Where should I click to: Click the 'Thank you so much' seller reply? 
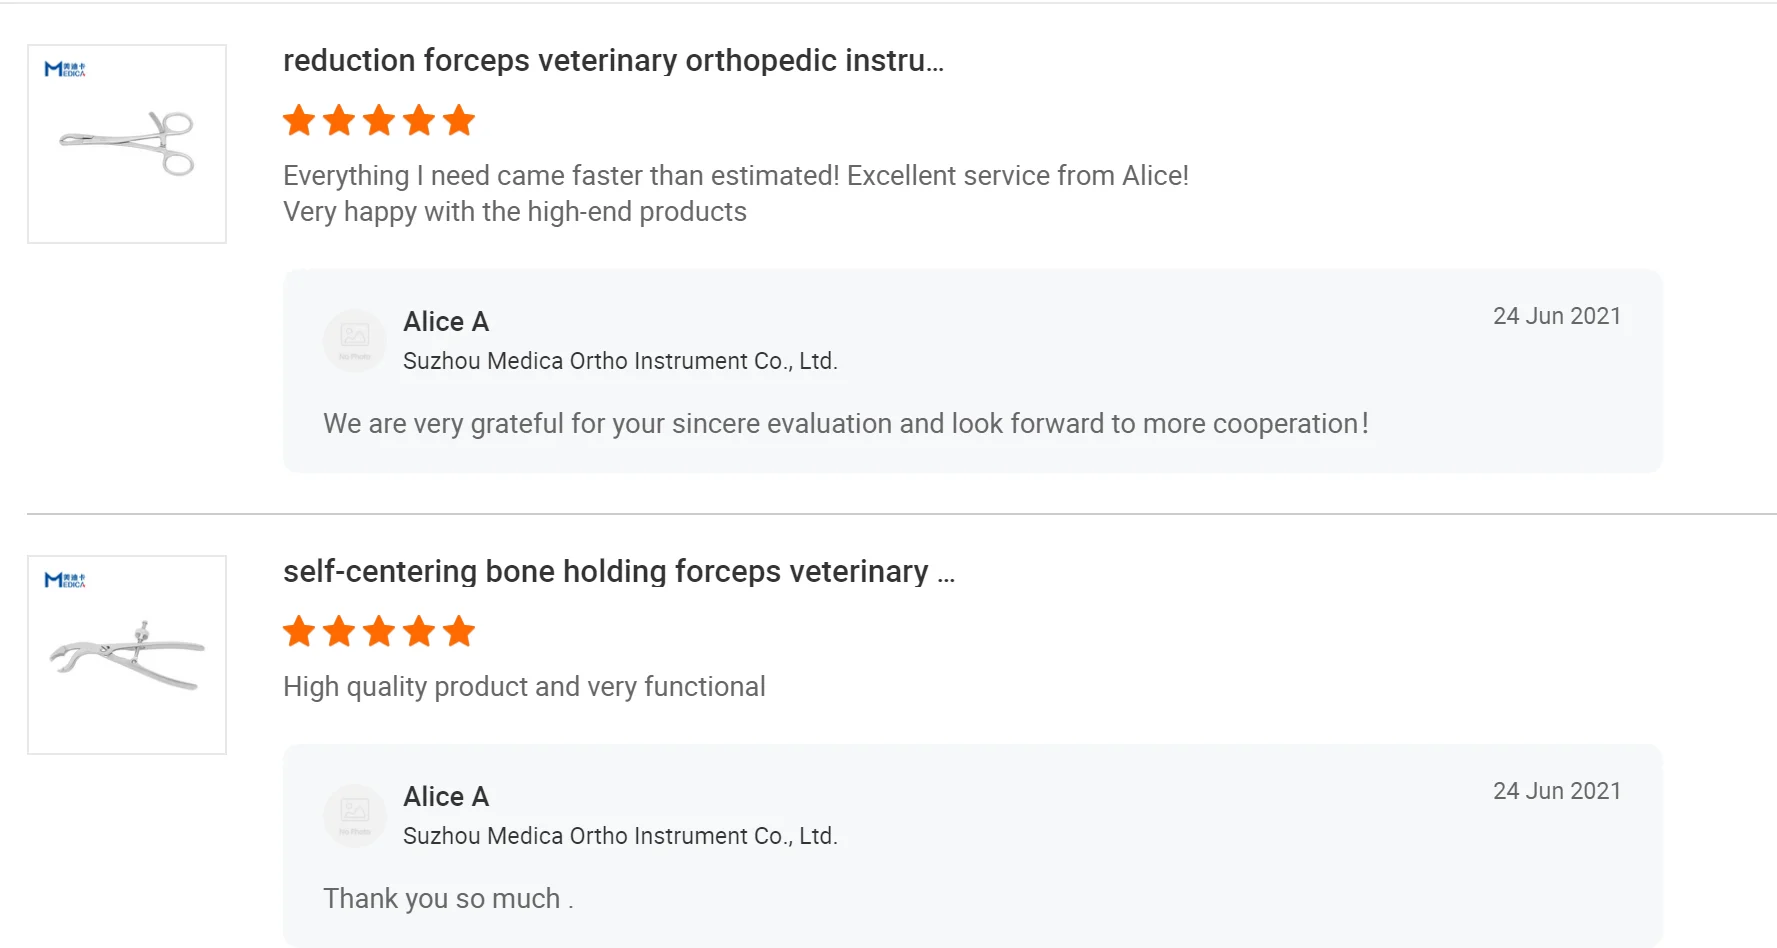click(448, 899)
